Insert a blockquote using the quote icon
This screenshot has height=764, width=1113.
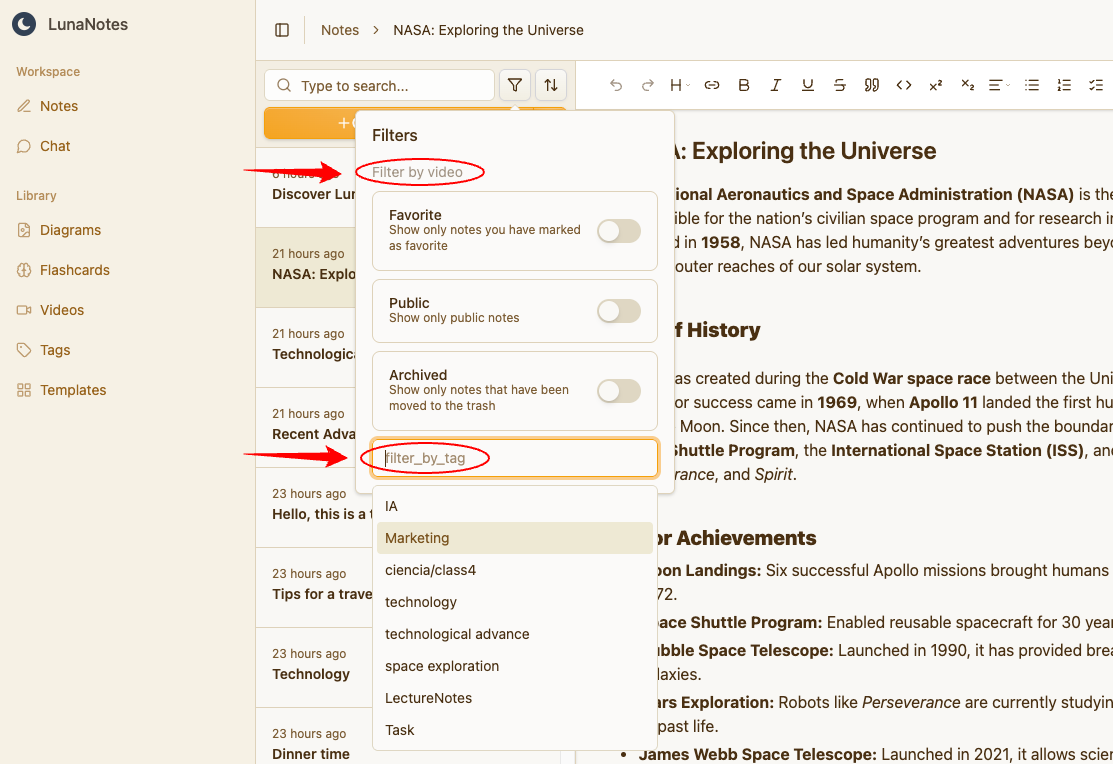(872, 85)
